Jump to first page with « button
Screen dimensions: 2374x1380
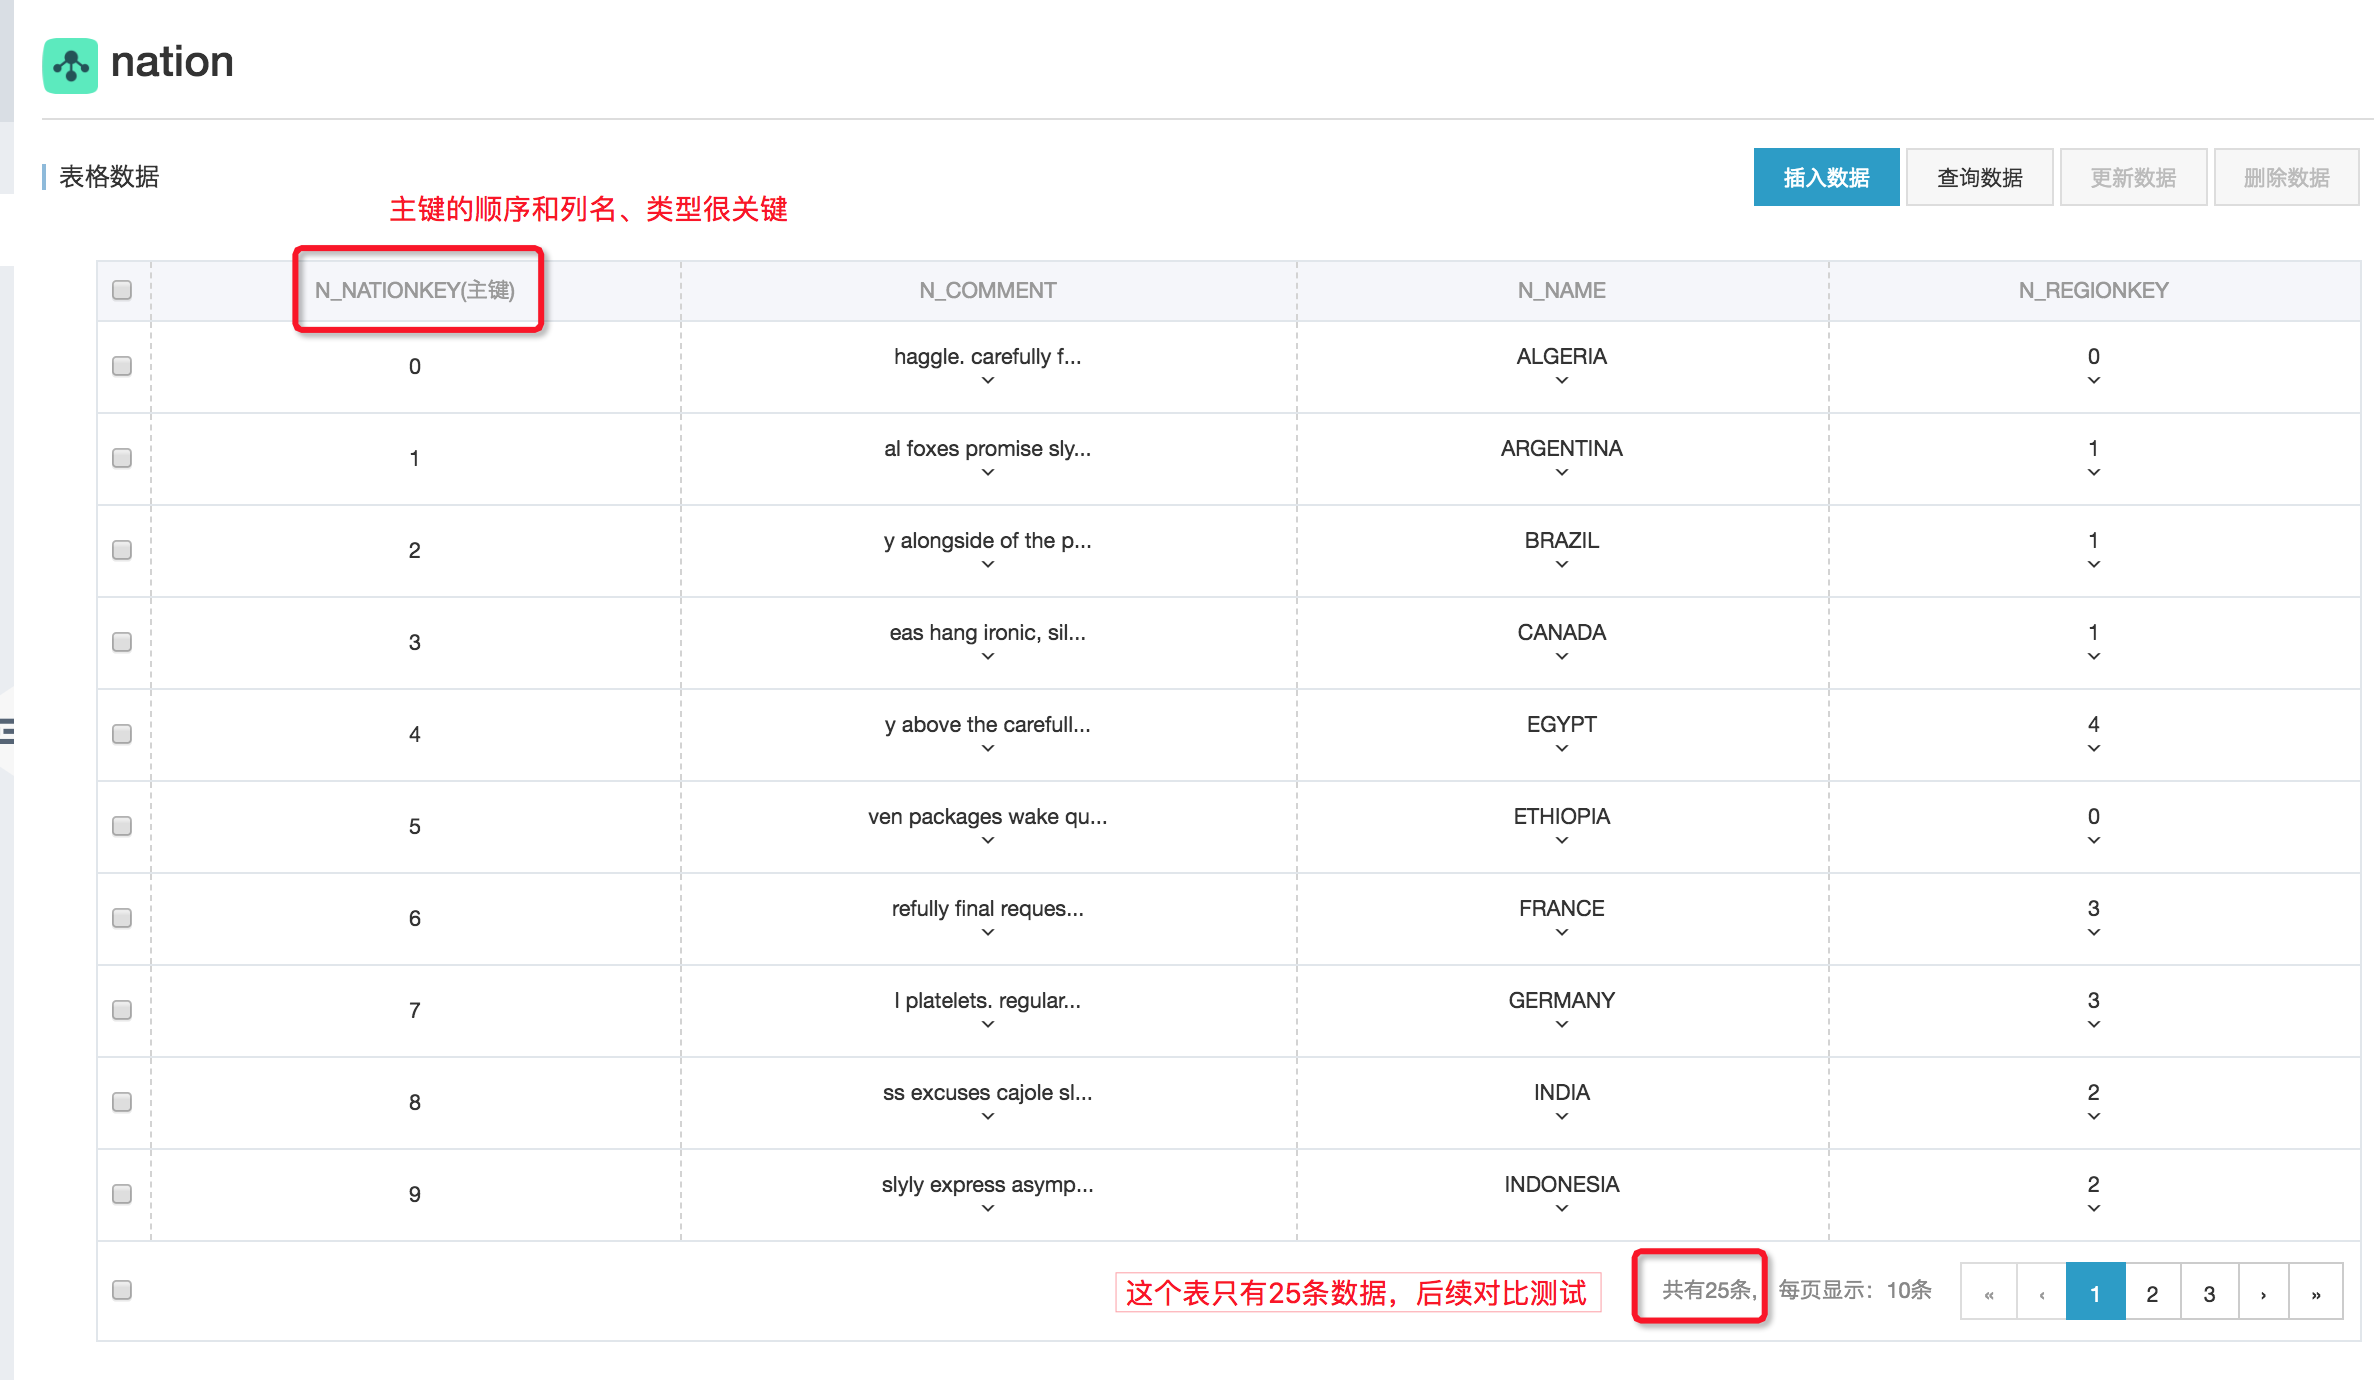coord(1989,1293)
